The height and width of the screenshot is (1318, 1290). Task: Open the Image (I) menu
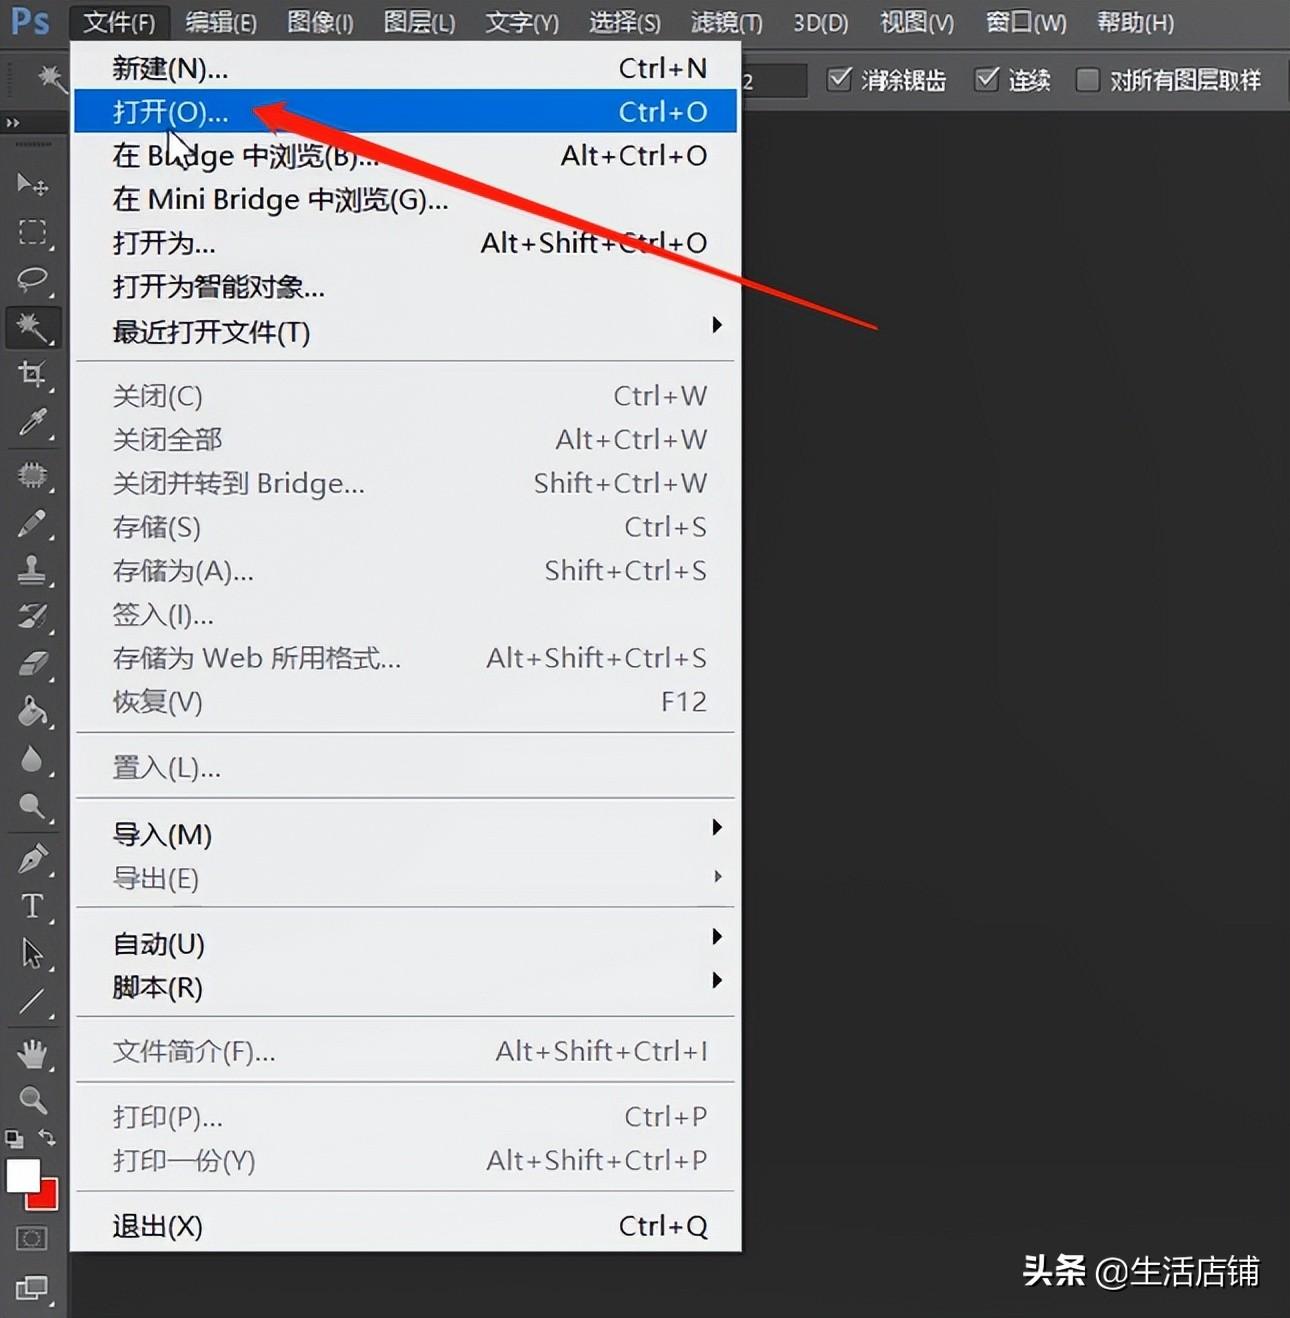pyautogui.click(x=320, y=22)
